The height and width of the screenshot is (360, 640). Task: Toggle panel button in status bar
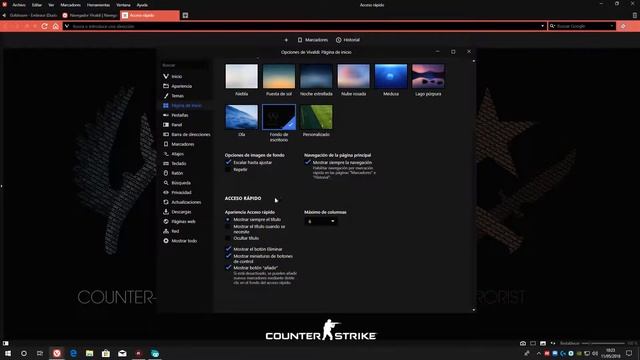[x=5, y=343]
